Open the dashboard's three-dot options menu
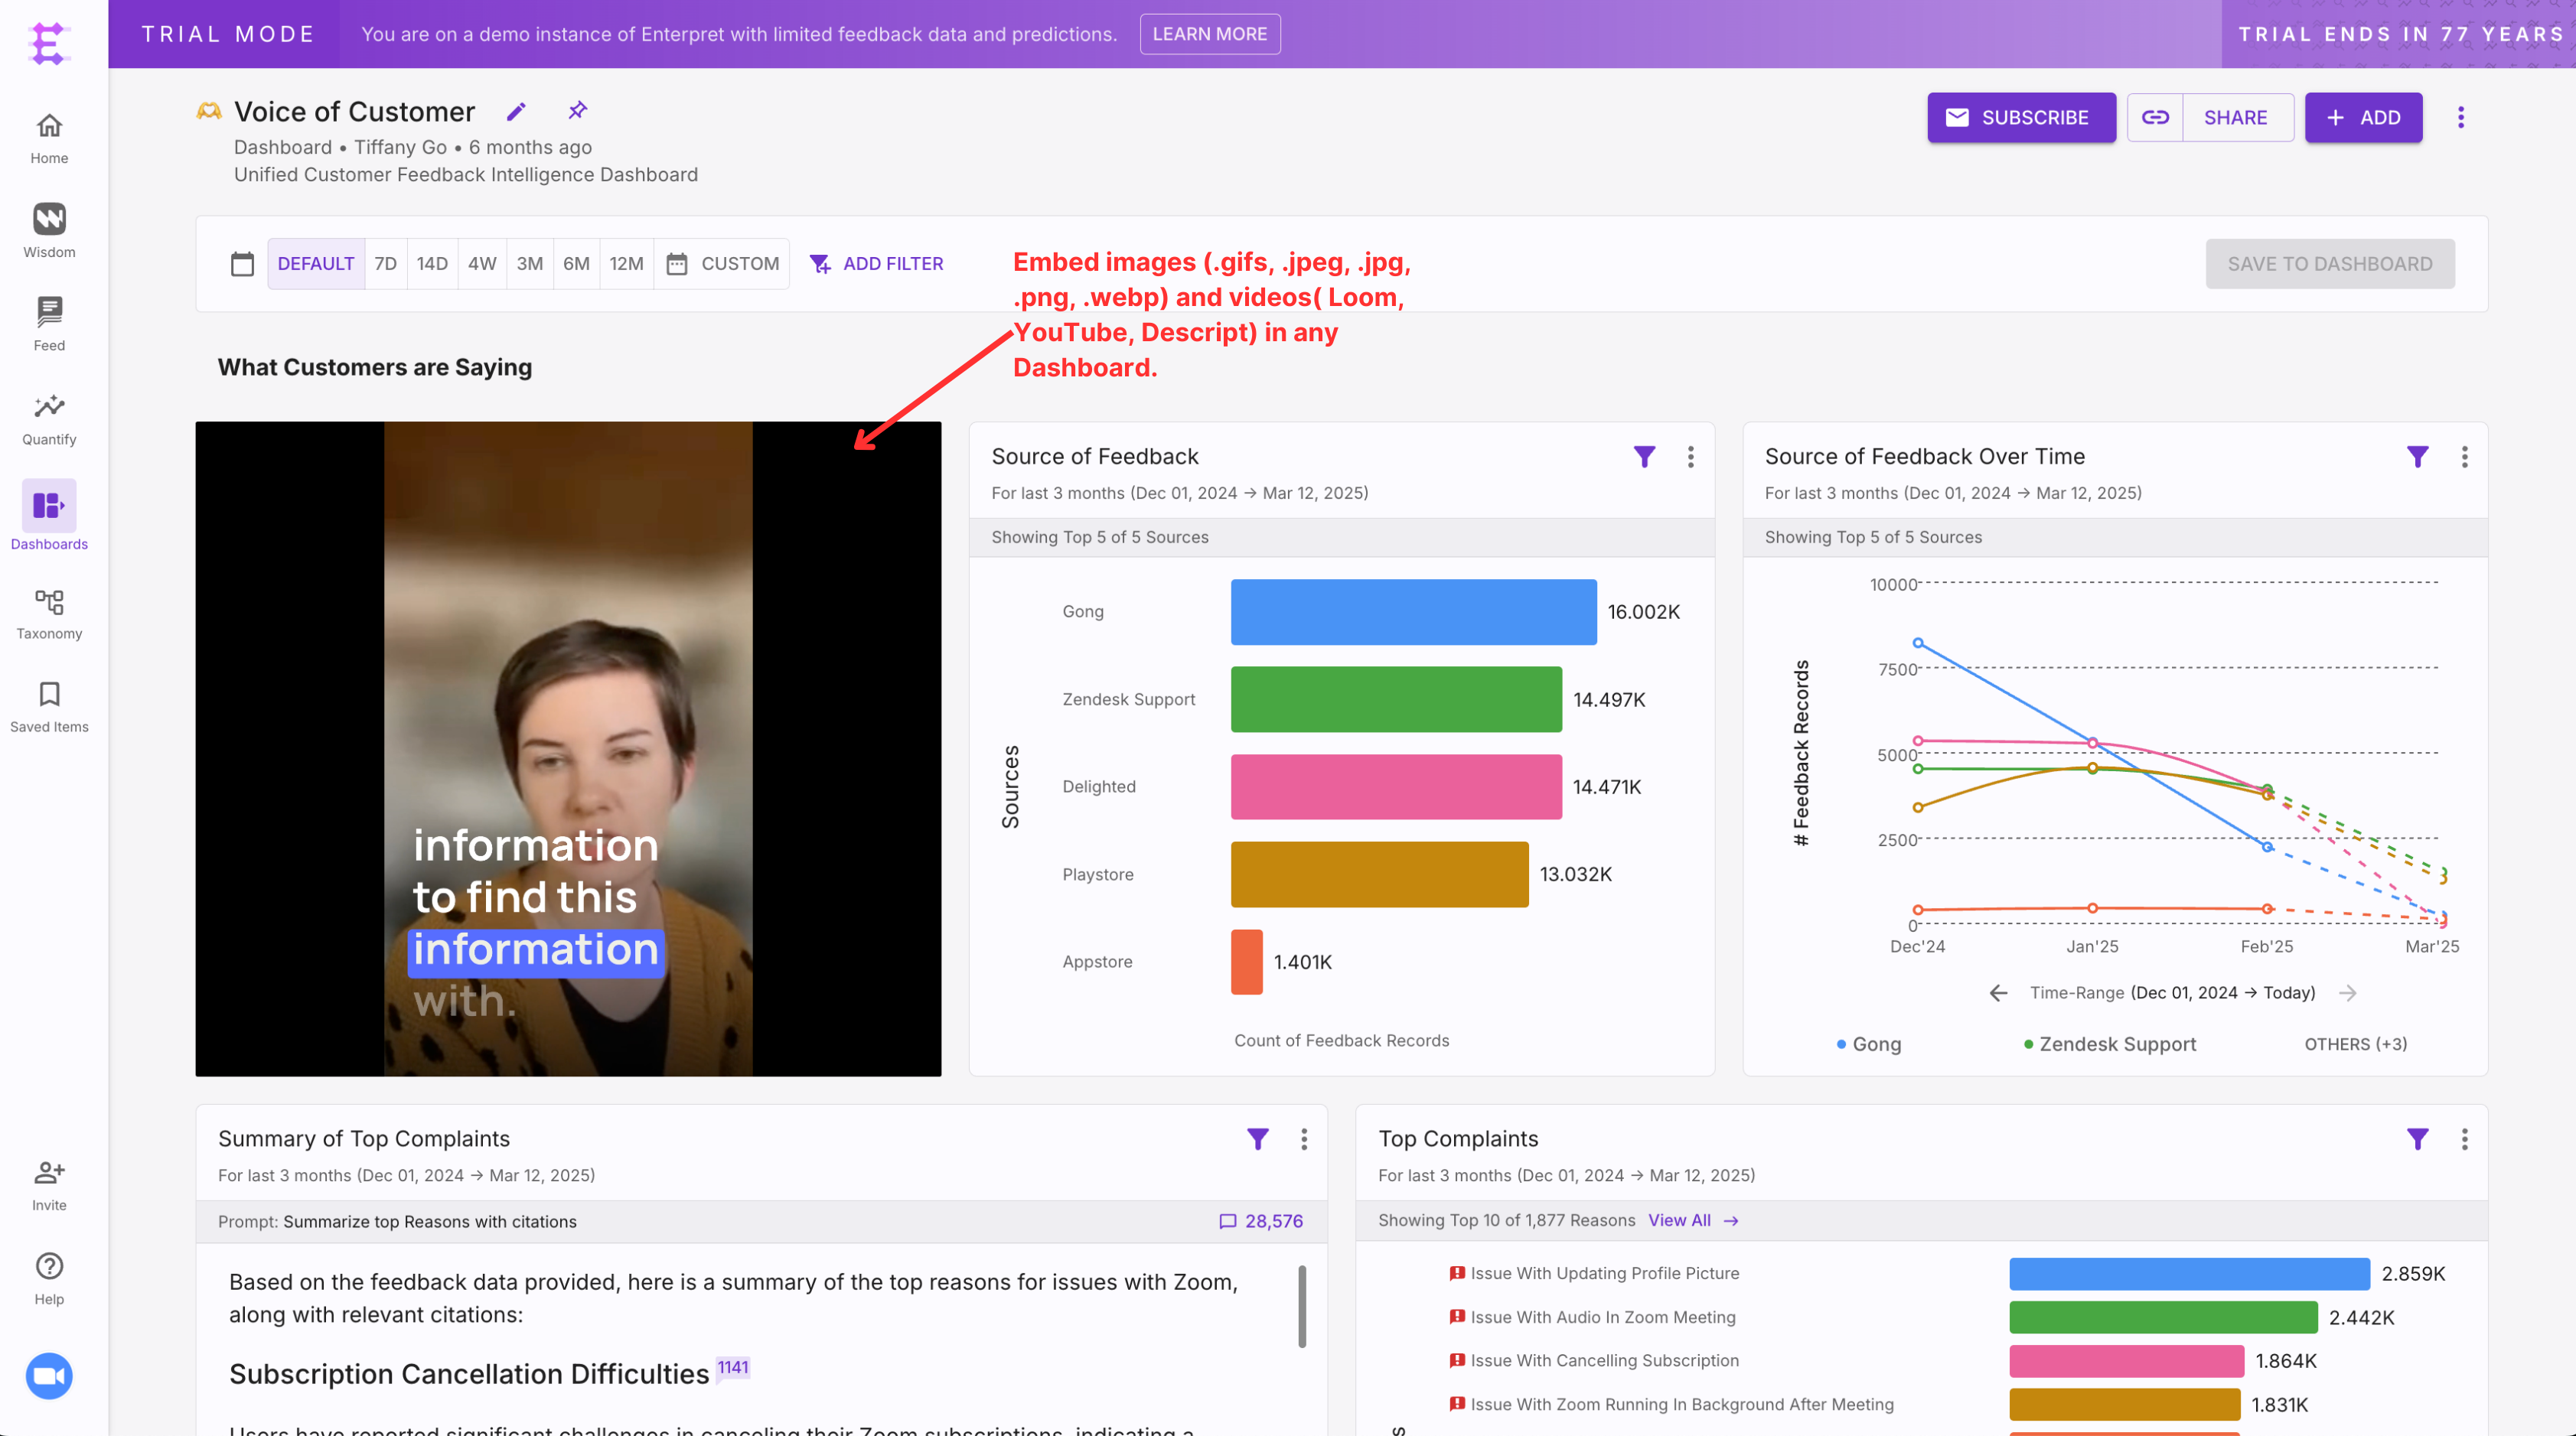2576x1436 pixels. click(x=2460, y=118)
